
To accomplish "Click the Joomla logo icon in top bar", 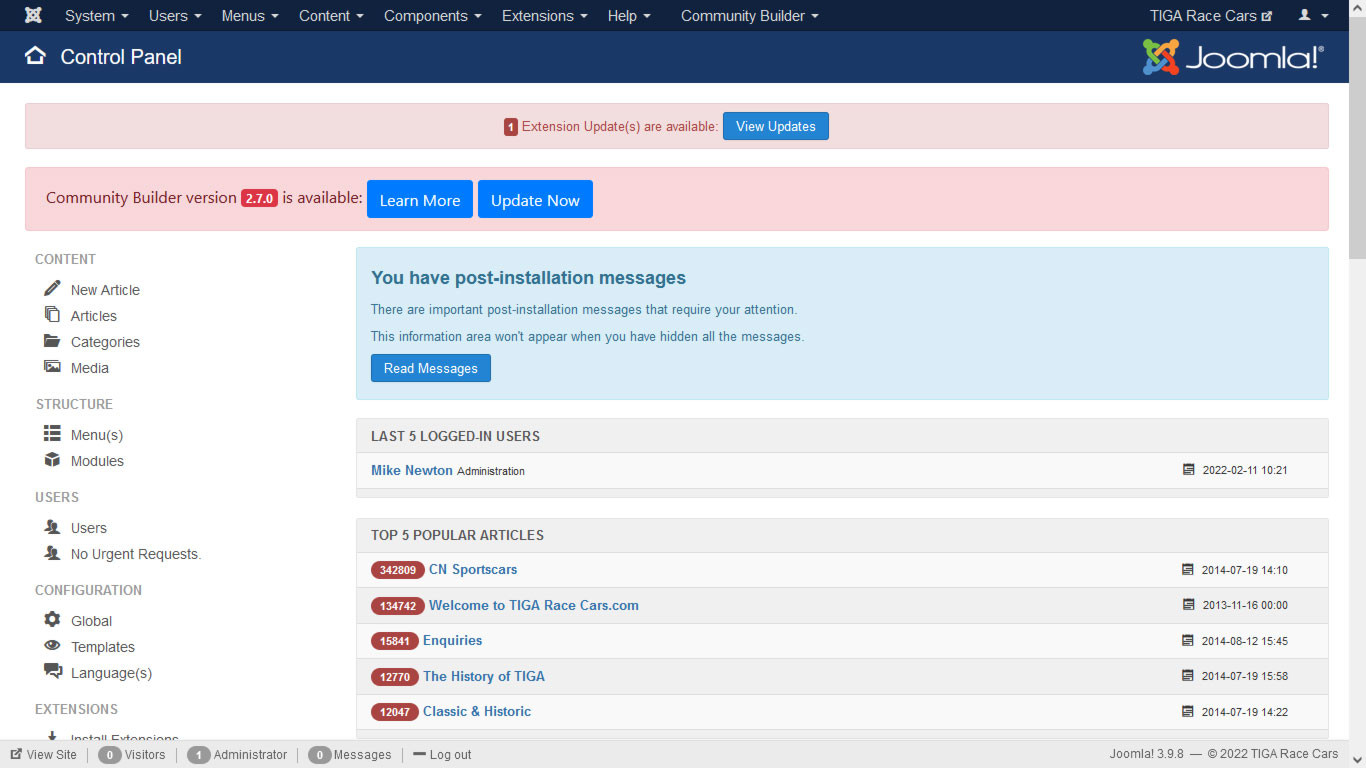I will pos(33,15).
